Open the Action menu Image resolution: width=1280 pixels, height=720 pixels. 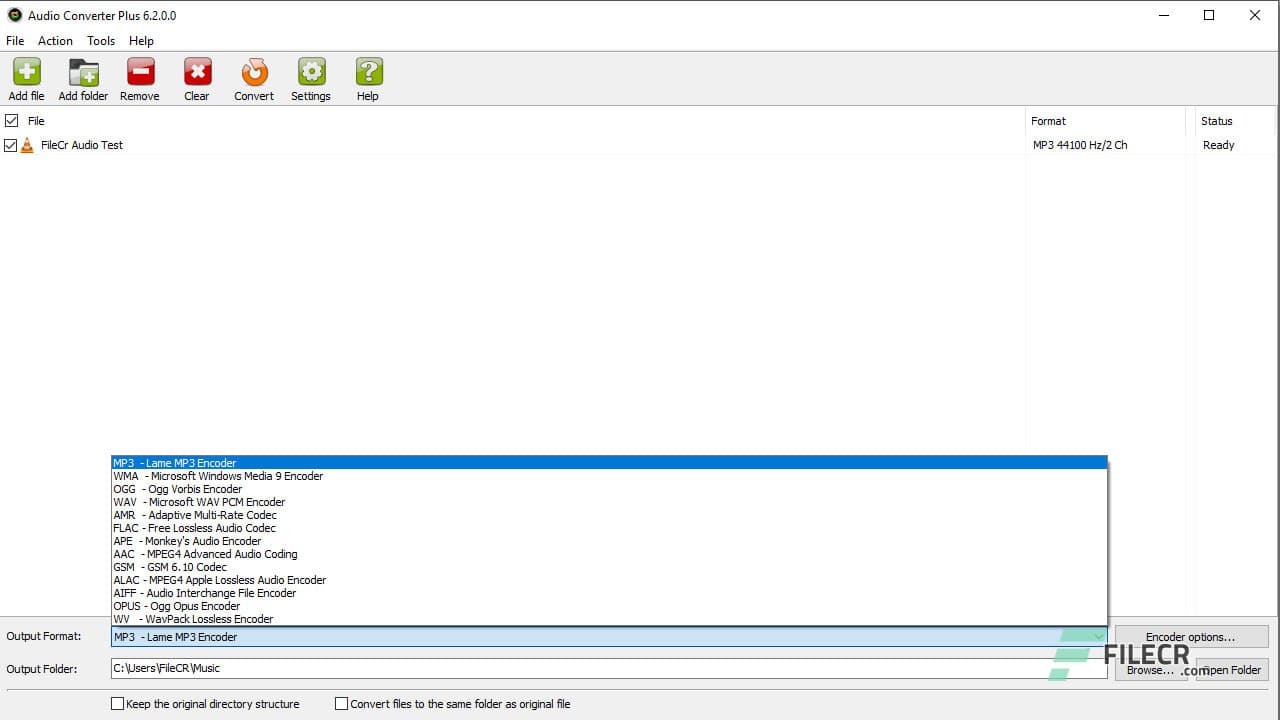point(55,41)
